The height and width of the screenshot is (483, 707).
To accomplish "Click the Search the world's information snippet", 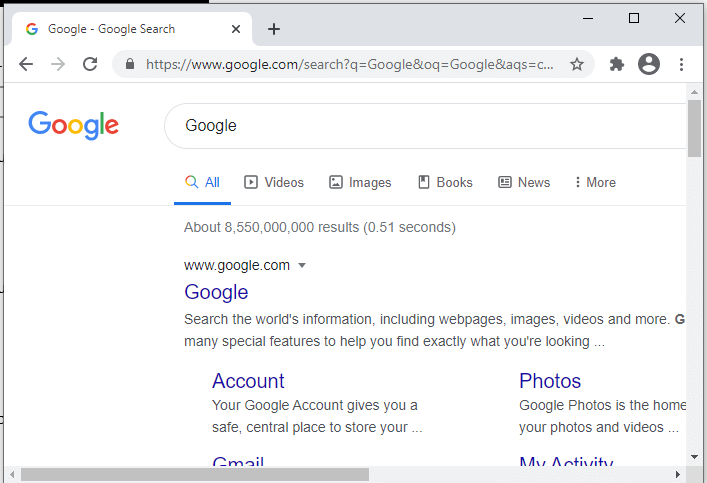I will [x=435, y=330].
